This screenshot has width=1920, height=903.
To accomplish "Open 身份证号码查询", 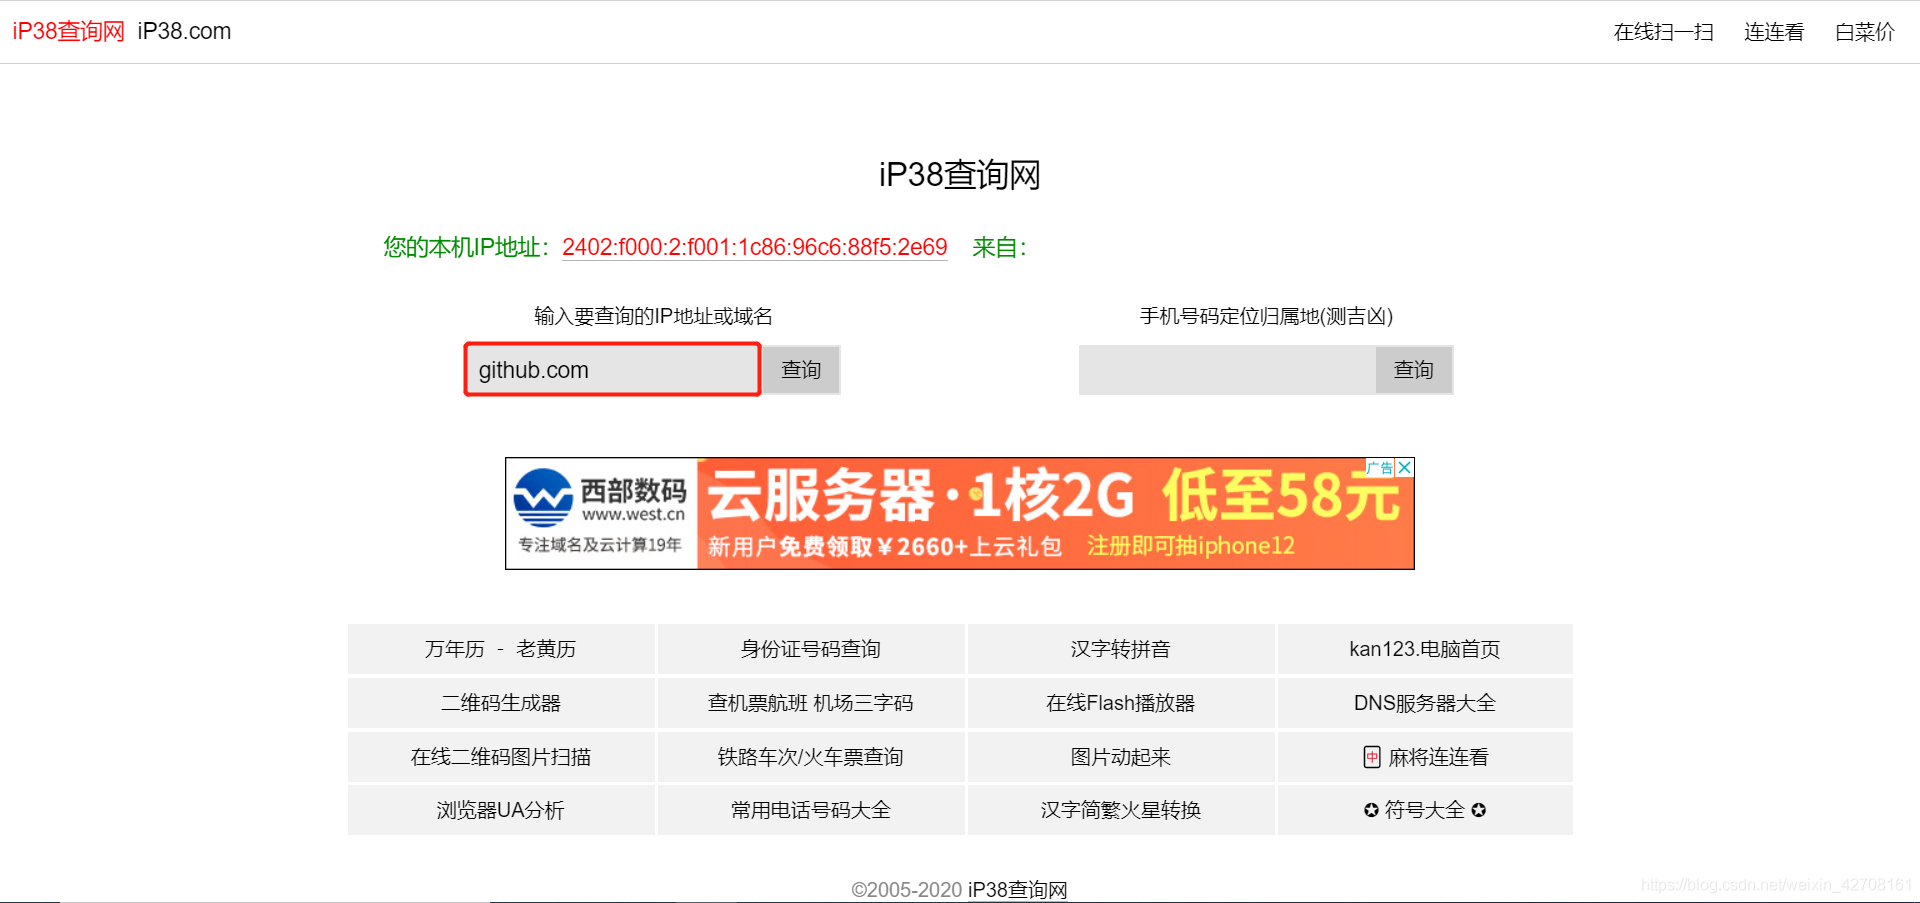I will (811, 649).
